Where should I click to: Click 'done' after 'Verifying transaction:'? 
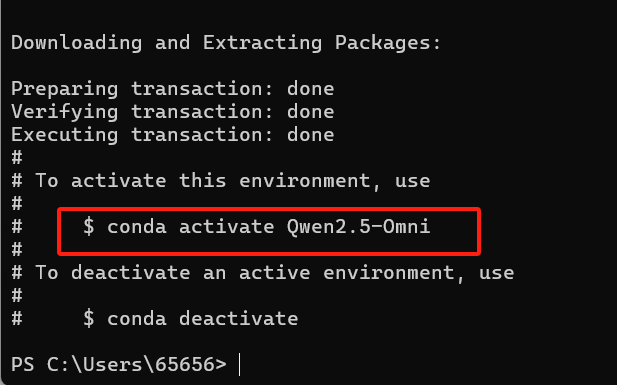tap(310, 112)
